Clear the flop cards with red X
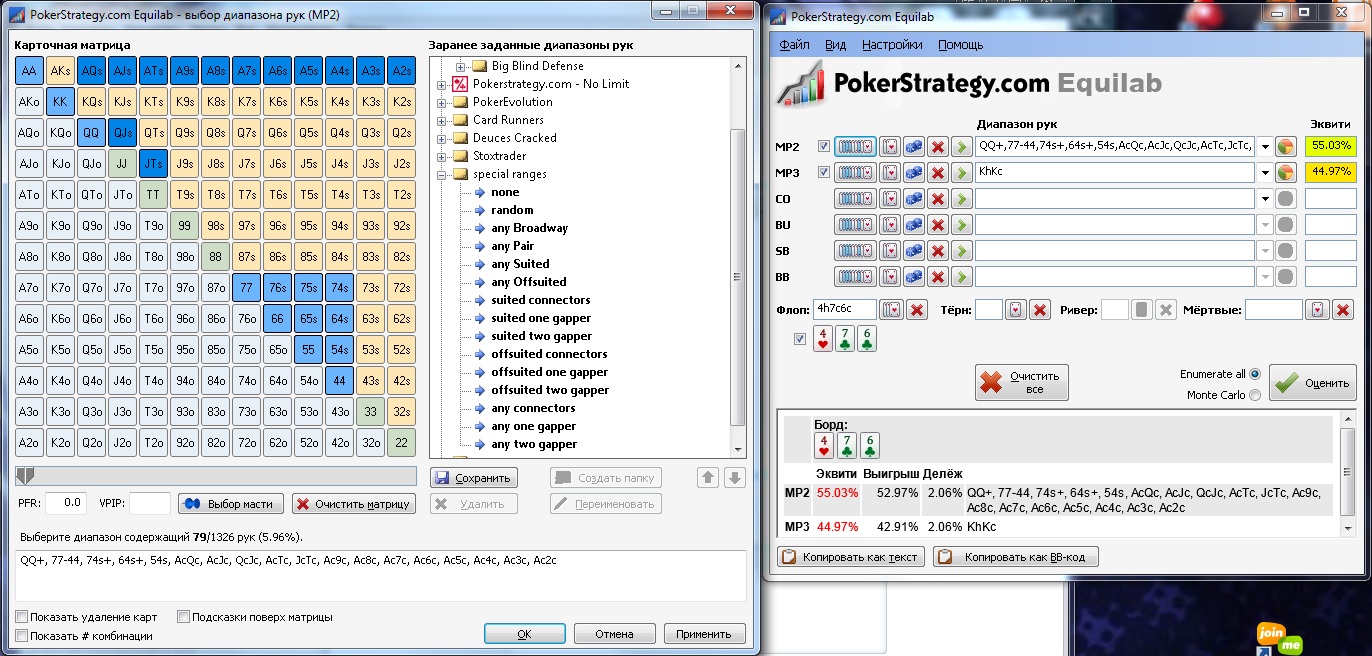Image resolution: width=1372 pixels, height=656 pixels. pos(916,310)
